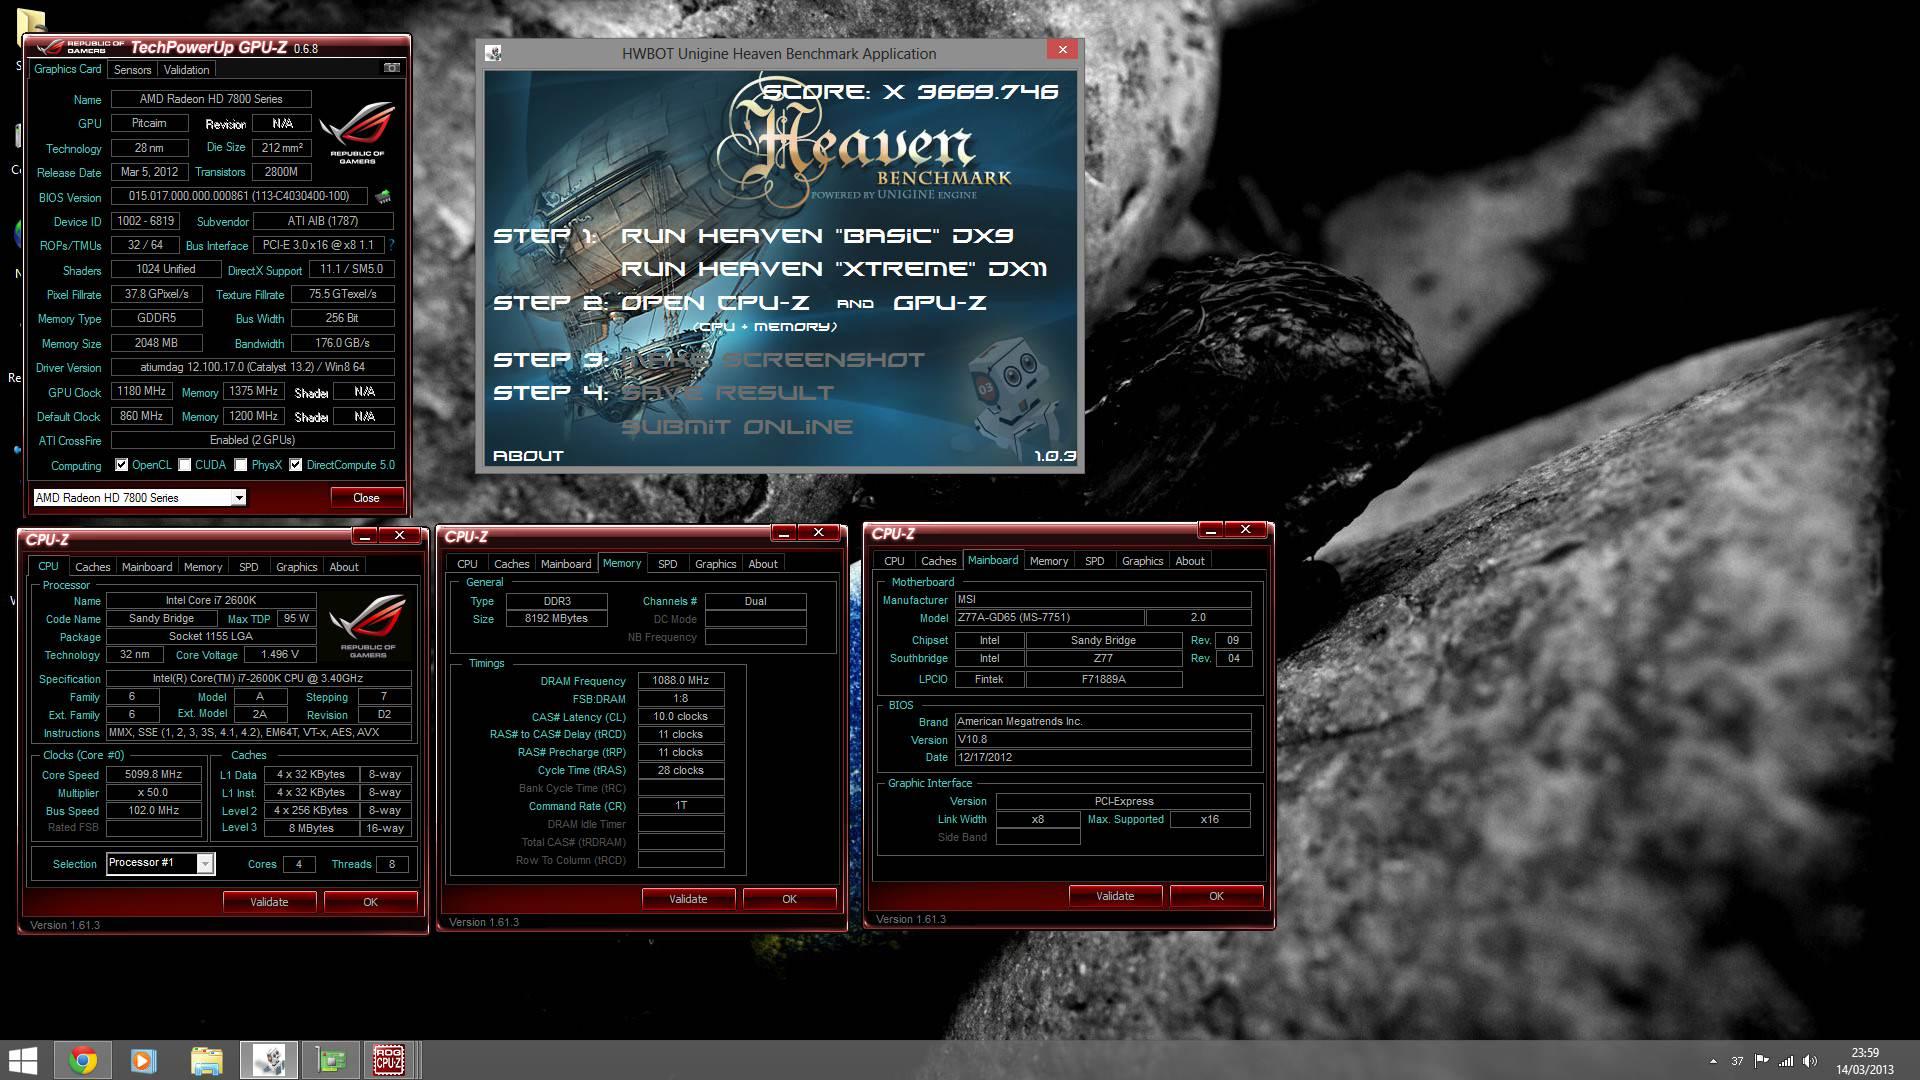Viewport: 1920px width, 1080px height.
Task: Select Mainboard tab in CPU-Z Memory window
Action: 566,564
